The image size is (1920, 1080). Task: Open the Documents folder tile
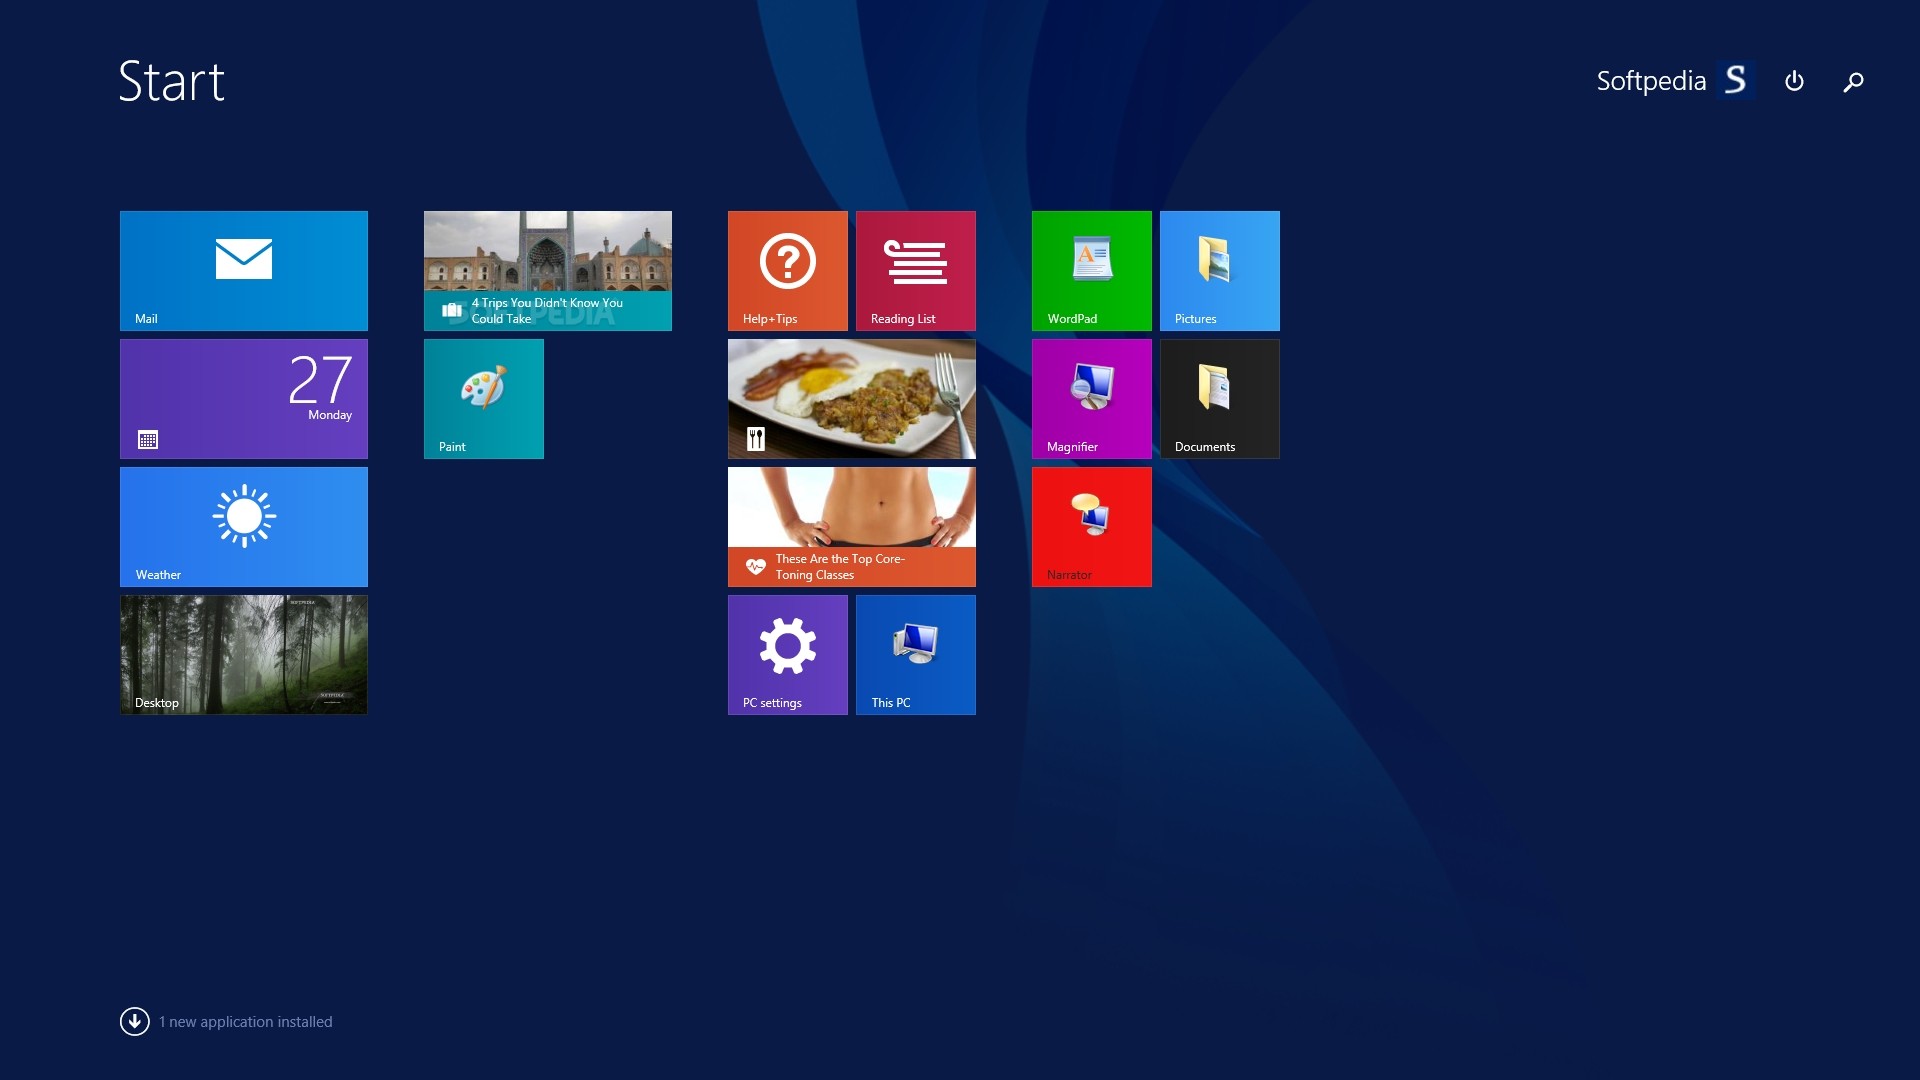pos(1219,398)
